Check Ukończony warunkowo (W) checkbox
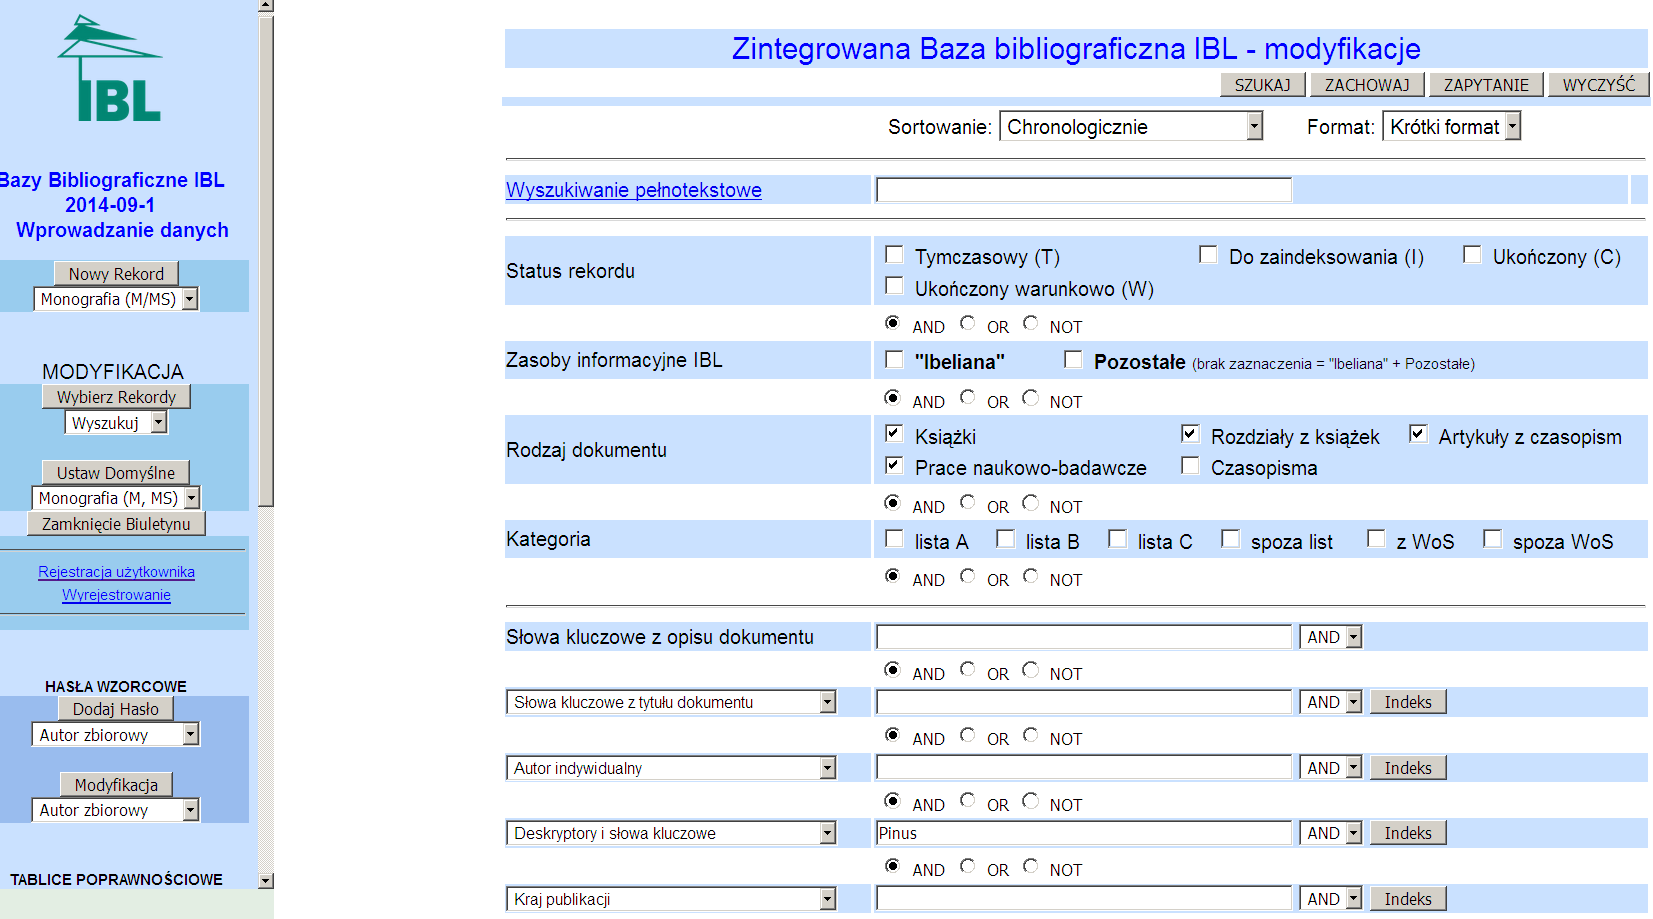Viewport: 1653px width, 919px height. pyautogui.click(x=894, y=287)
